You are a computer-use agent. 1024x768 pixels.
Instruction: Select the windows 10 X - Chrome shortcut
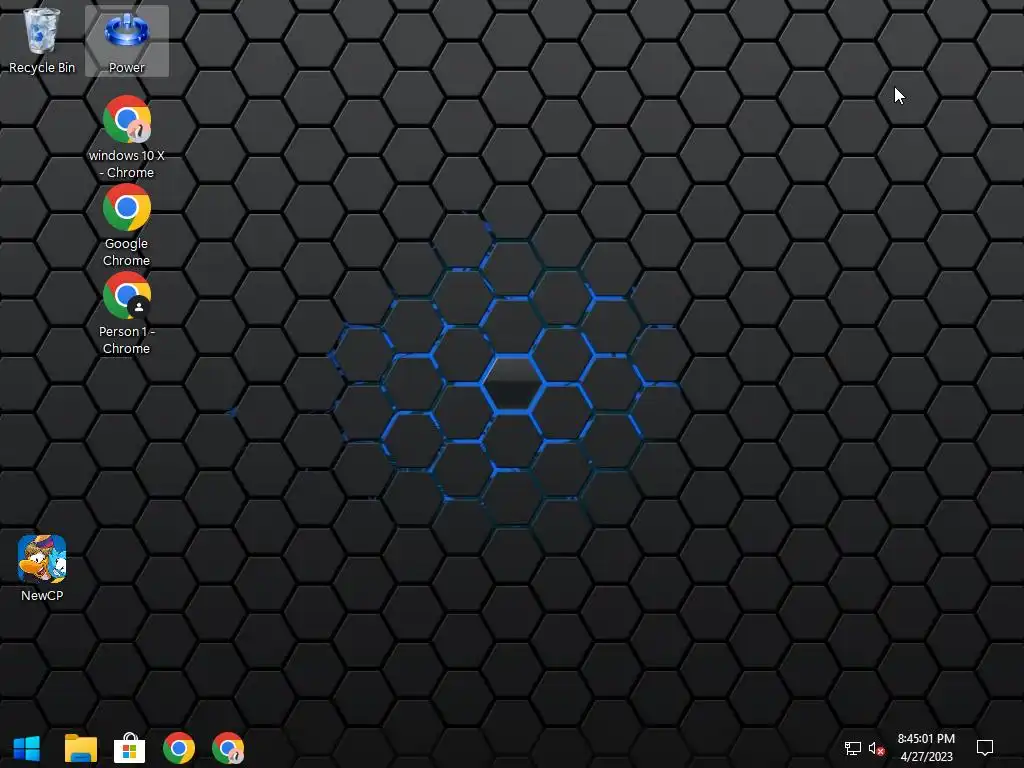pos(127,137)
